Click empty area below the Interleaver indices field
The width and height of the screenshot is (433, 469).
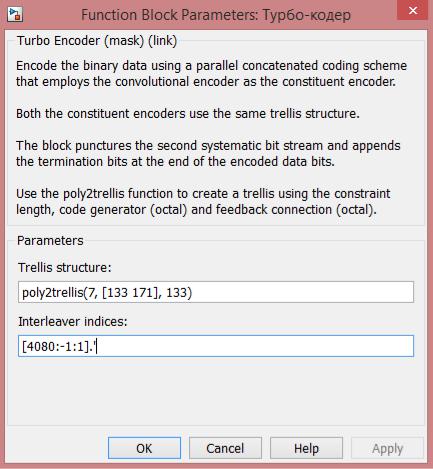[x=216, y=390]
